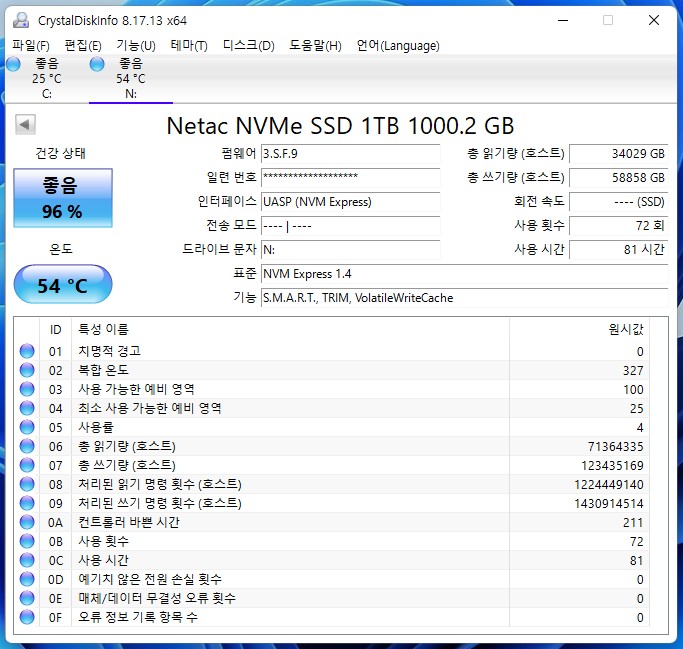683x649 pixels.
Task: Open the 파일(F) menu
Action: 31,45
